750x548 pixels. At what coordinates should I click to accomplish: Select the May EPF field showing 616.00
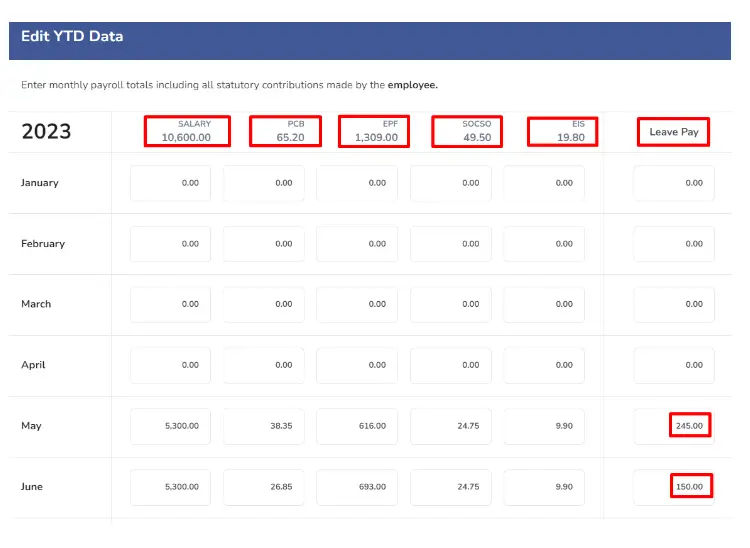point(357,426)
